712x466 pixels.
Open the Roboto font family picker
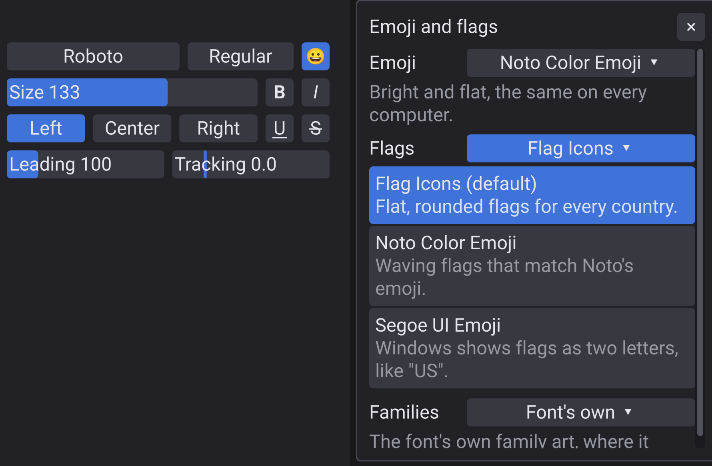93,56
